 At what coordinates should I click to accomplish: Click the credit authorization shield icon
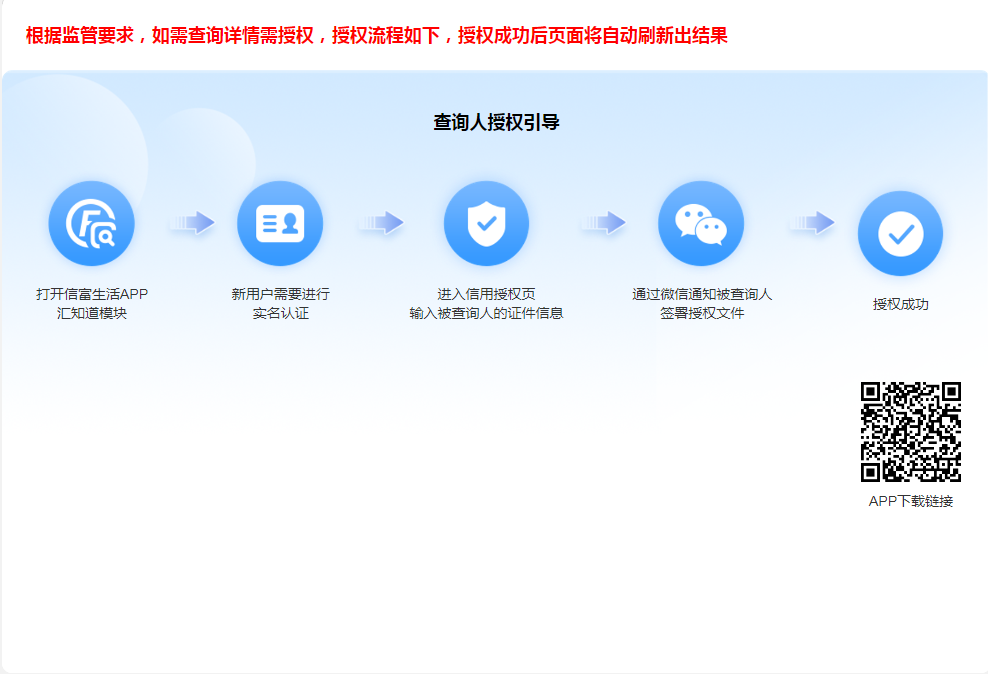[486, 224]
